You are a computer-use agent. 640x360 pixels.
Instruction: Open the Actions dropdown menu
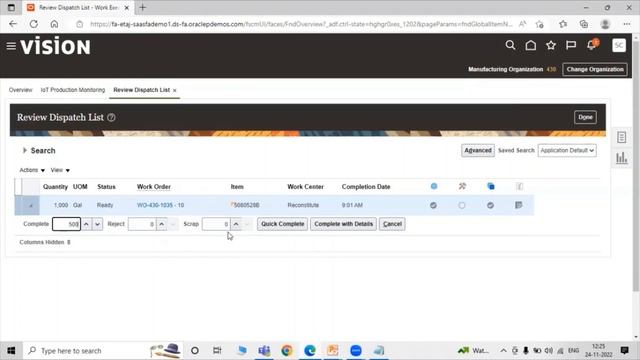[32, 170]
